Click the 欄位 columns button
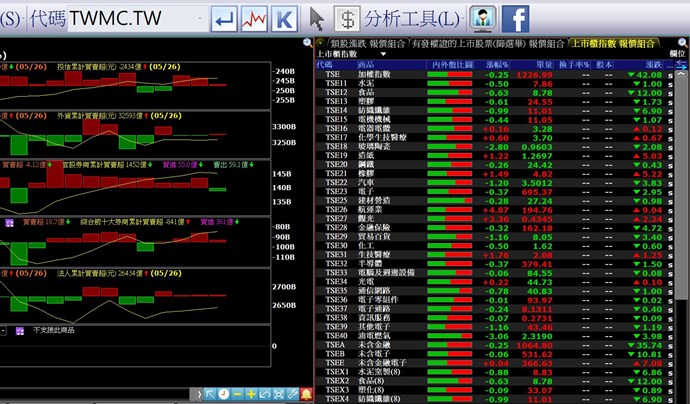The width and height of the screenshot is (690, 404). (677, 54)
